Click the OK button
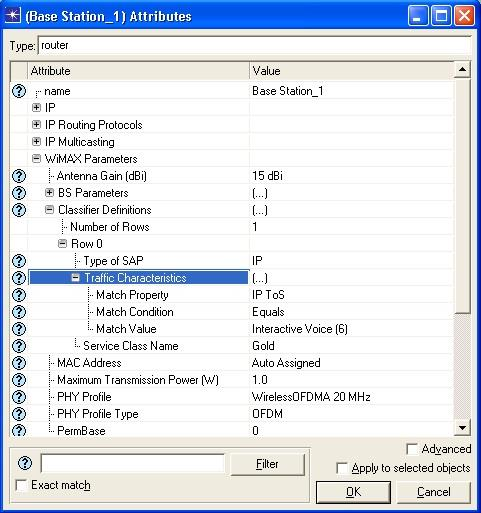Screen dimensions: 481x513 [353, 492]
